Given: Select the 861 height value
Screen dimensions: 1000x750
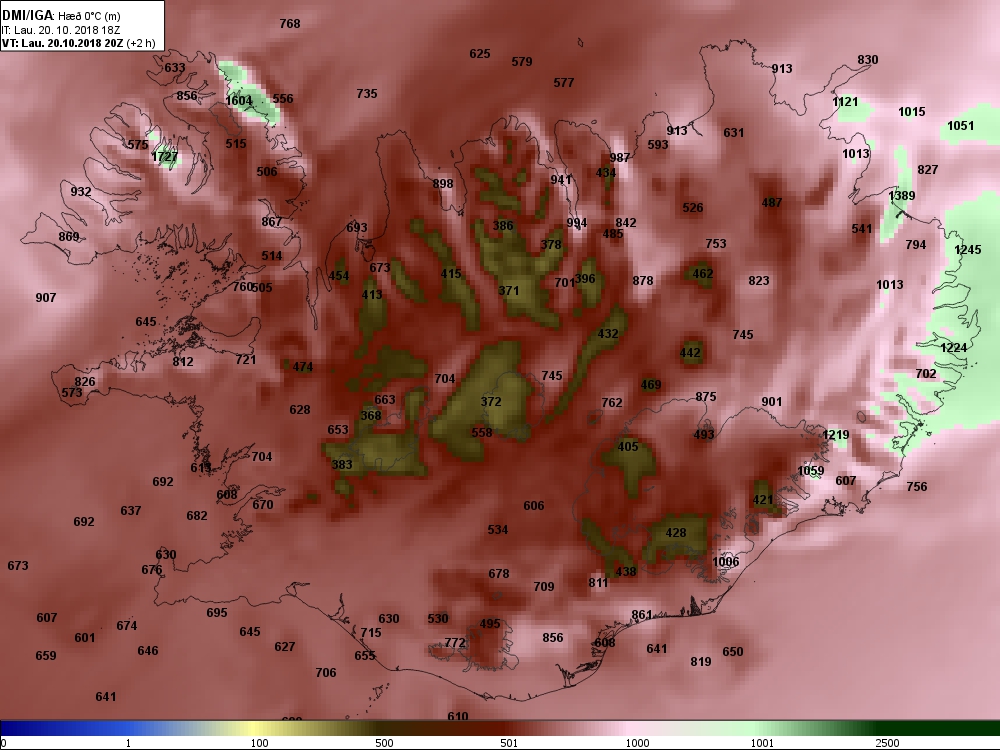Looking at the screenshot, I should [642, 615].
